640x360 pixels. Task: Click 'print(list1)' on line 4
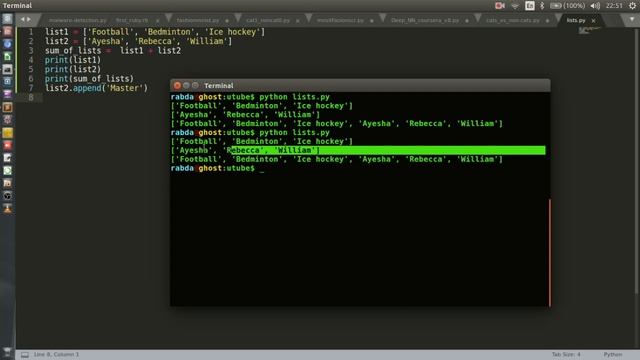click(x=73, y=60)
